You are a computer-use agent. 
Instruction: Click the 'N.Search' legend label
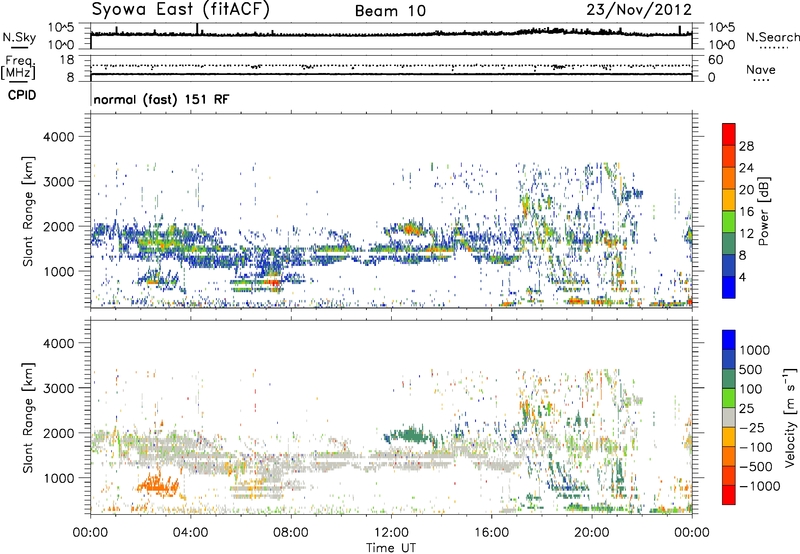click(772, 37)
